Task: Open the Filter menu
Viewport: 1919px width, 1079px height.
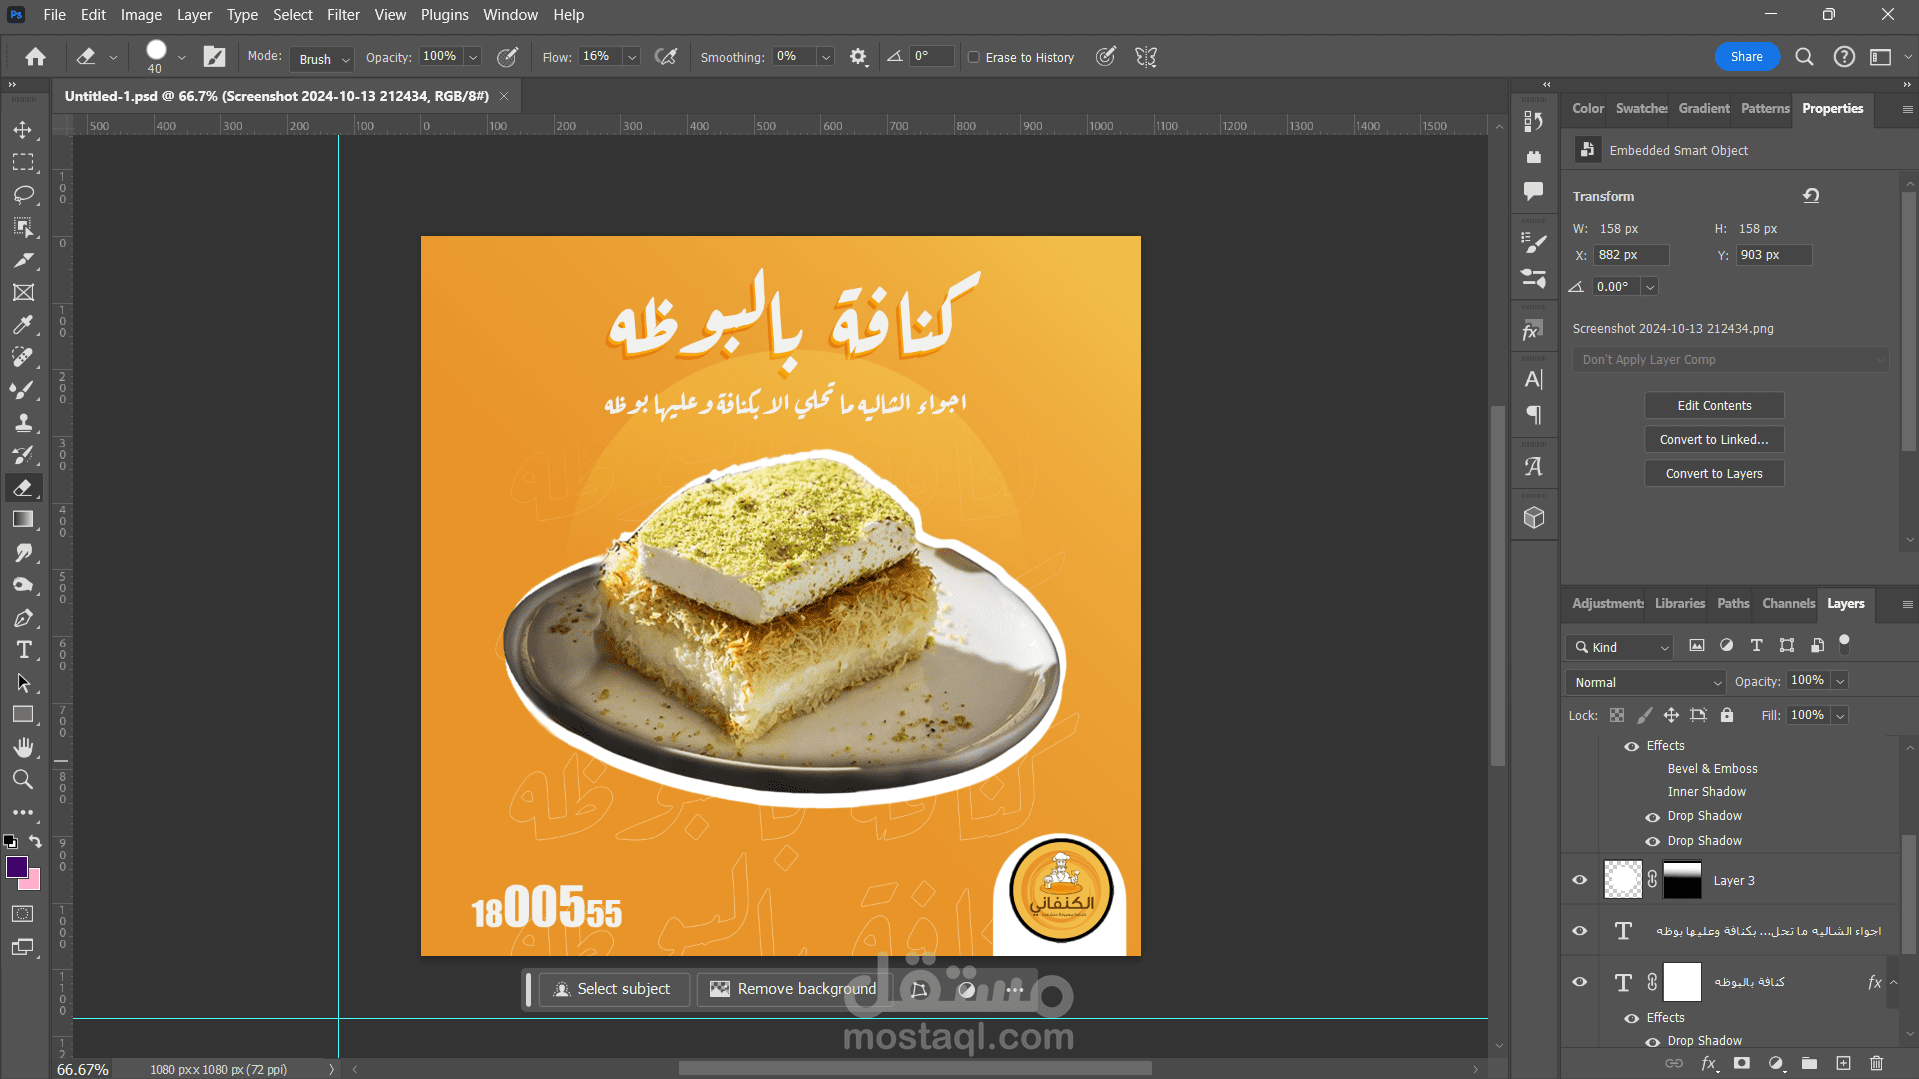Action: coord(343,15)
